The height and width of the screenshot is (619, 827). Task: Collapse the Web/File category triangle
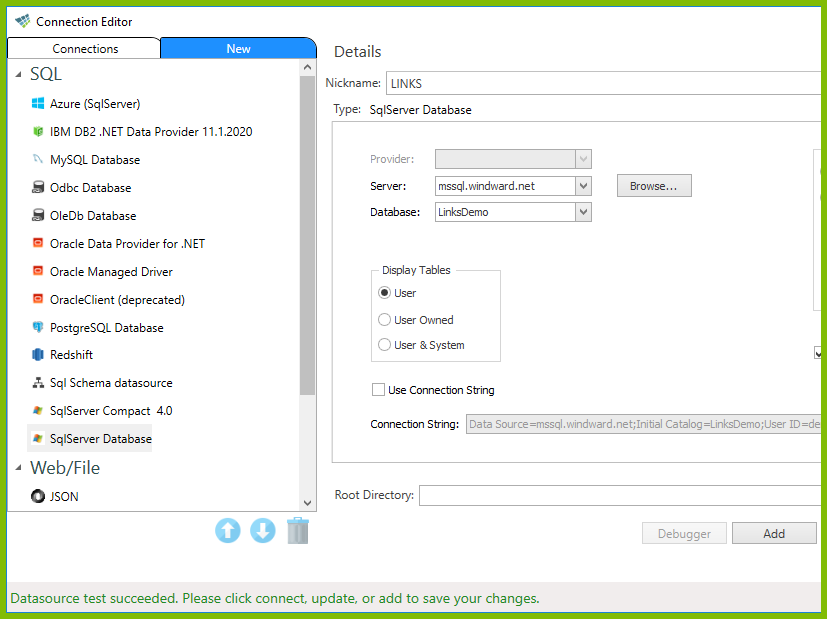coord(18,467)
